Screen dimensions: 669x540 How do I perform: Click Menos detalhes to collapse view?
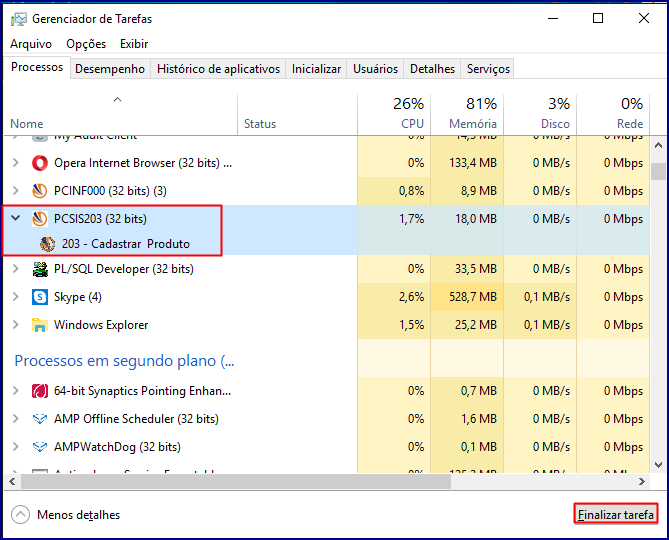point(79,515)
